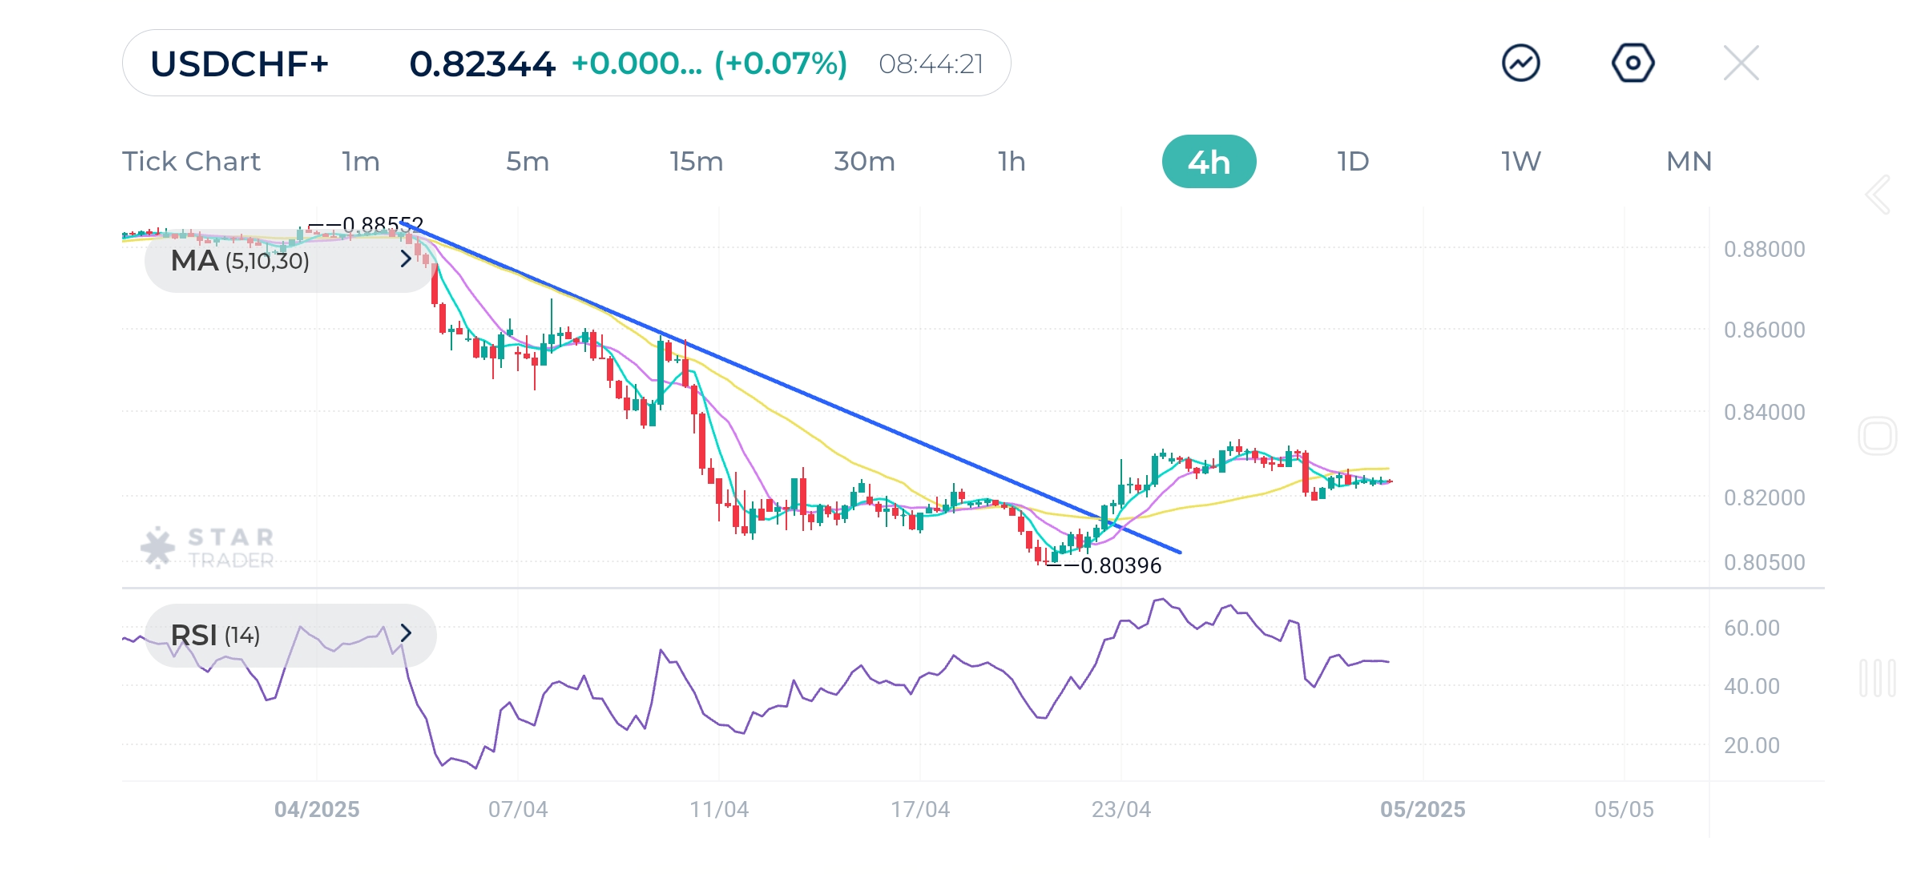Collapse the chart using the right-edge chevron

point(1878,196)
